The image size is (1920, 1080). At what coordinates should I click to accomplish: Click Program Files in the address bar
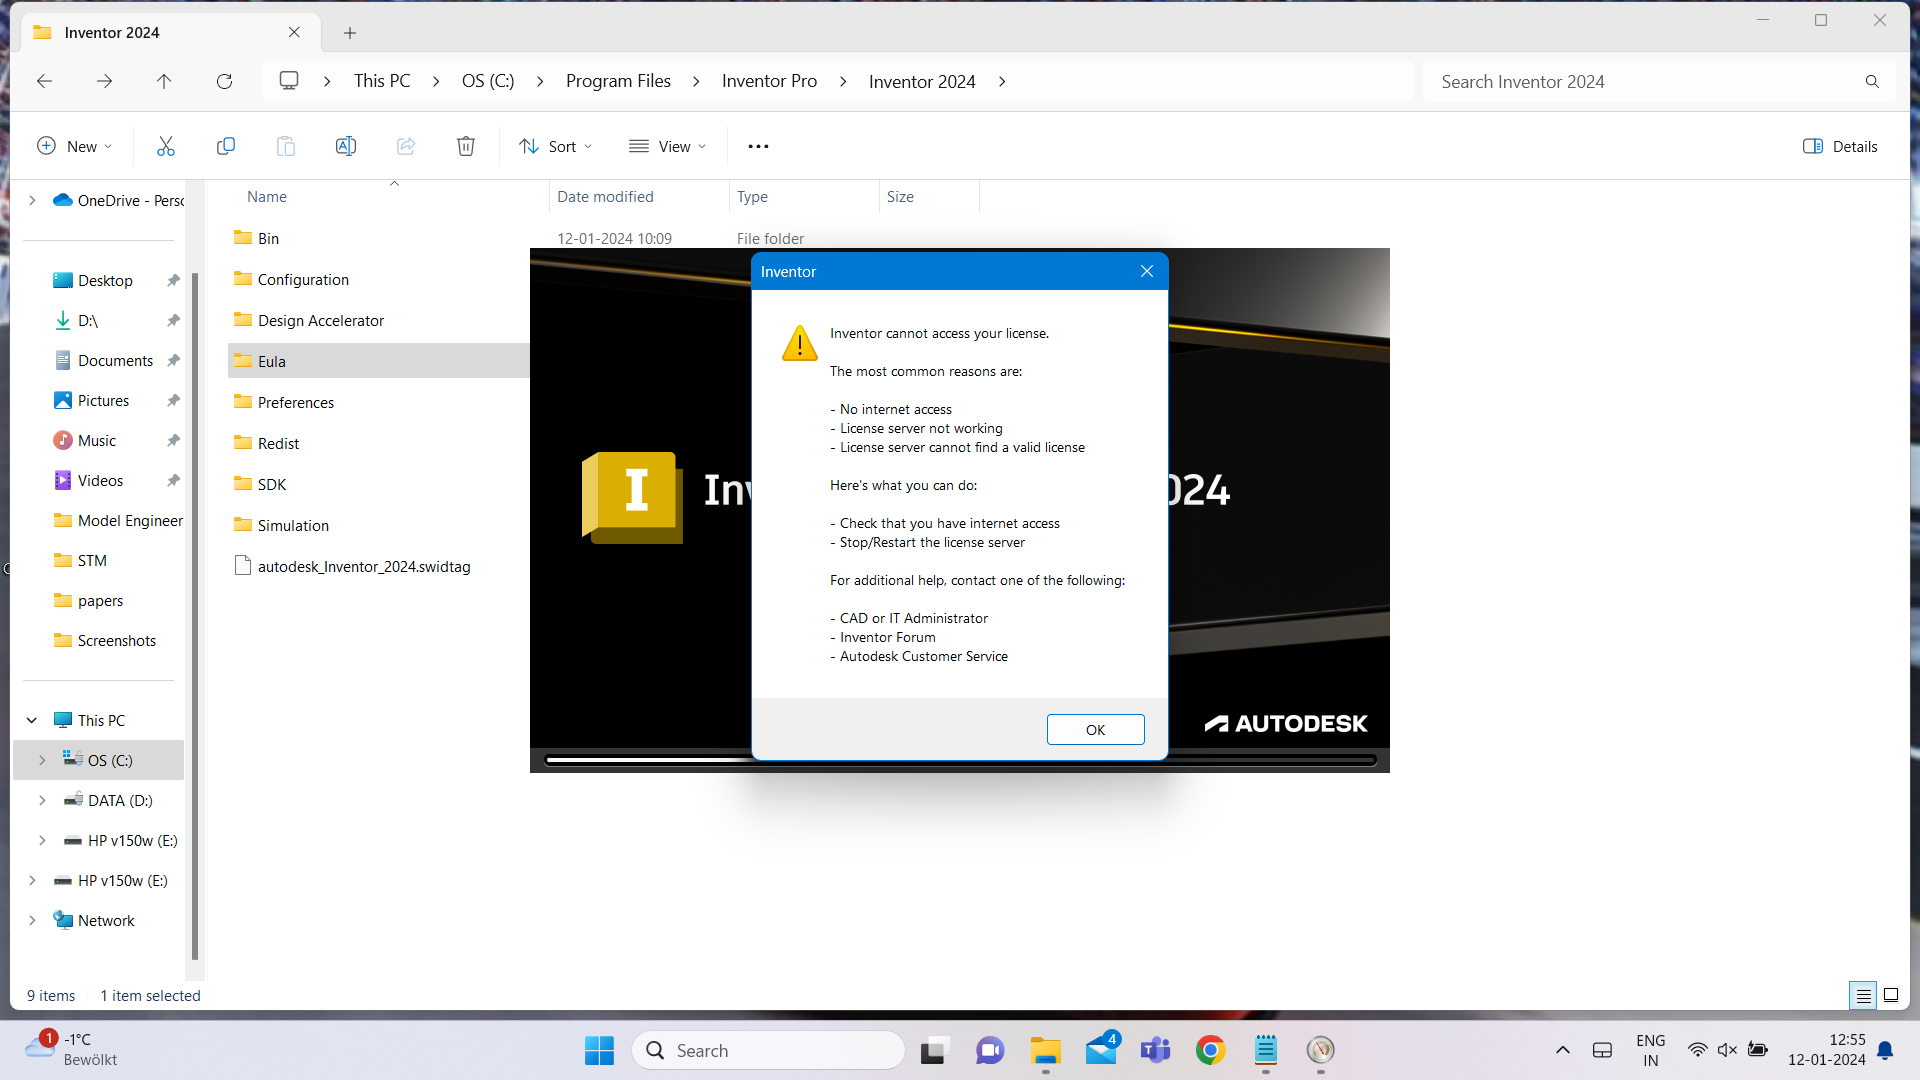click(618, 81)
